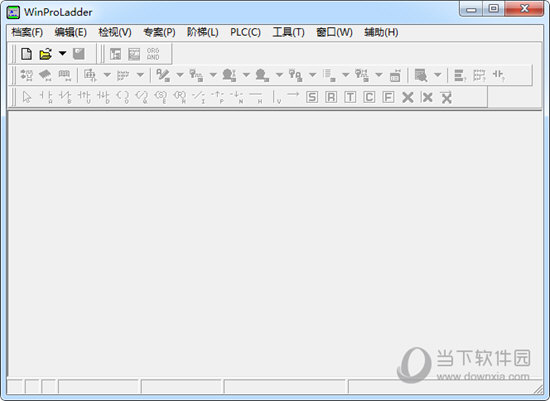Click the Function F box icon
The width and height of the screenshot is (550, 401).
click(388, 97)
